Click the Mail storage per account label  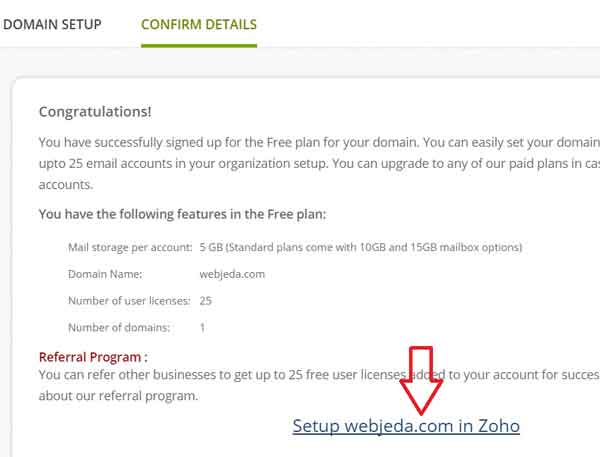(x=130, y=247)
